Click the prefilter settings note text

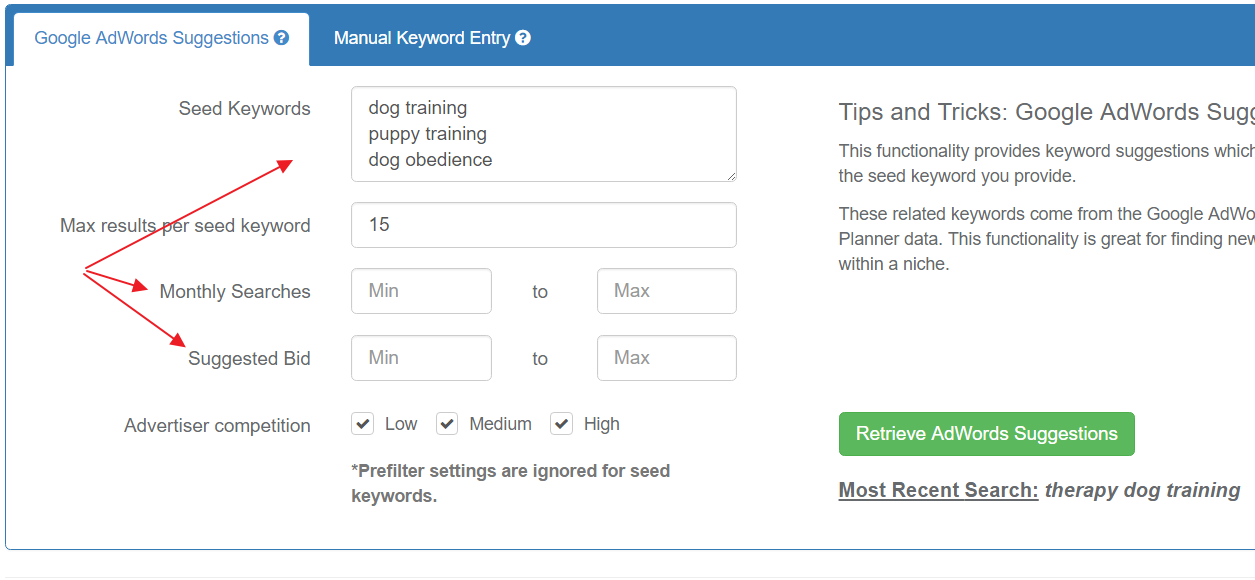pyautogui.click(x=510, y=481)
